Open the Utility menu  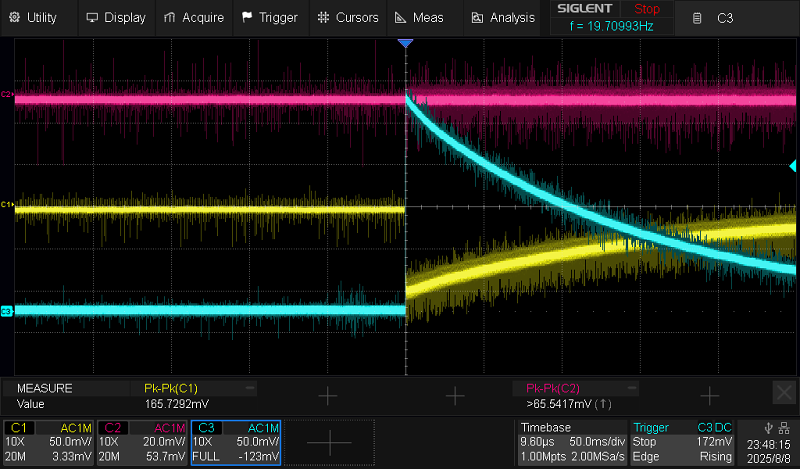(34, 17)
